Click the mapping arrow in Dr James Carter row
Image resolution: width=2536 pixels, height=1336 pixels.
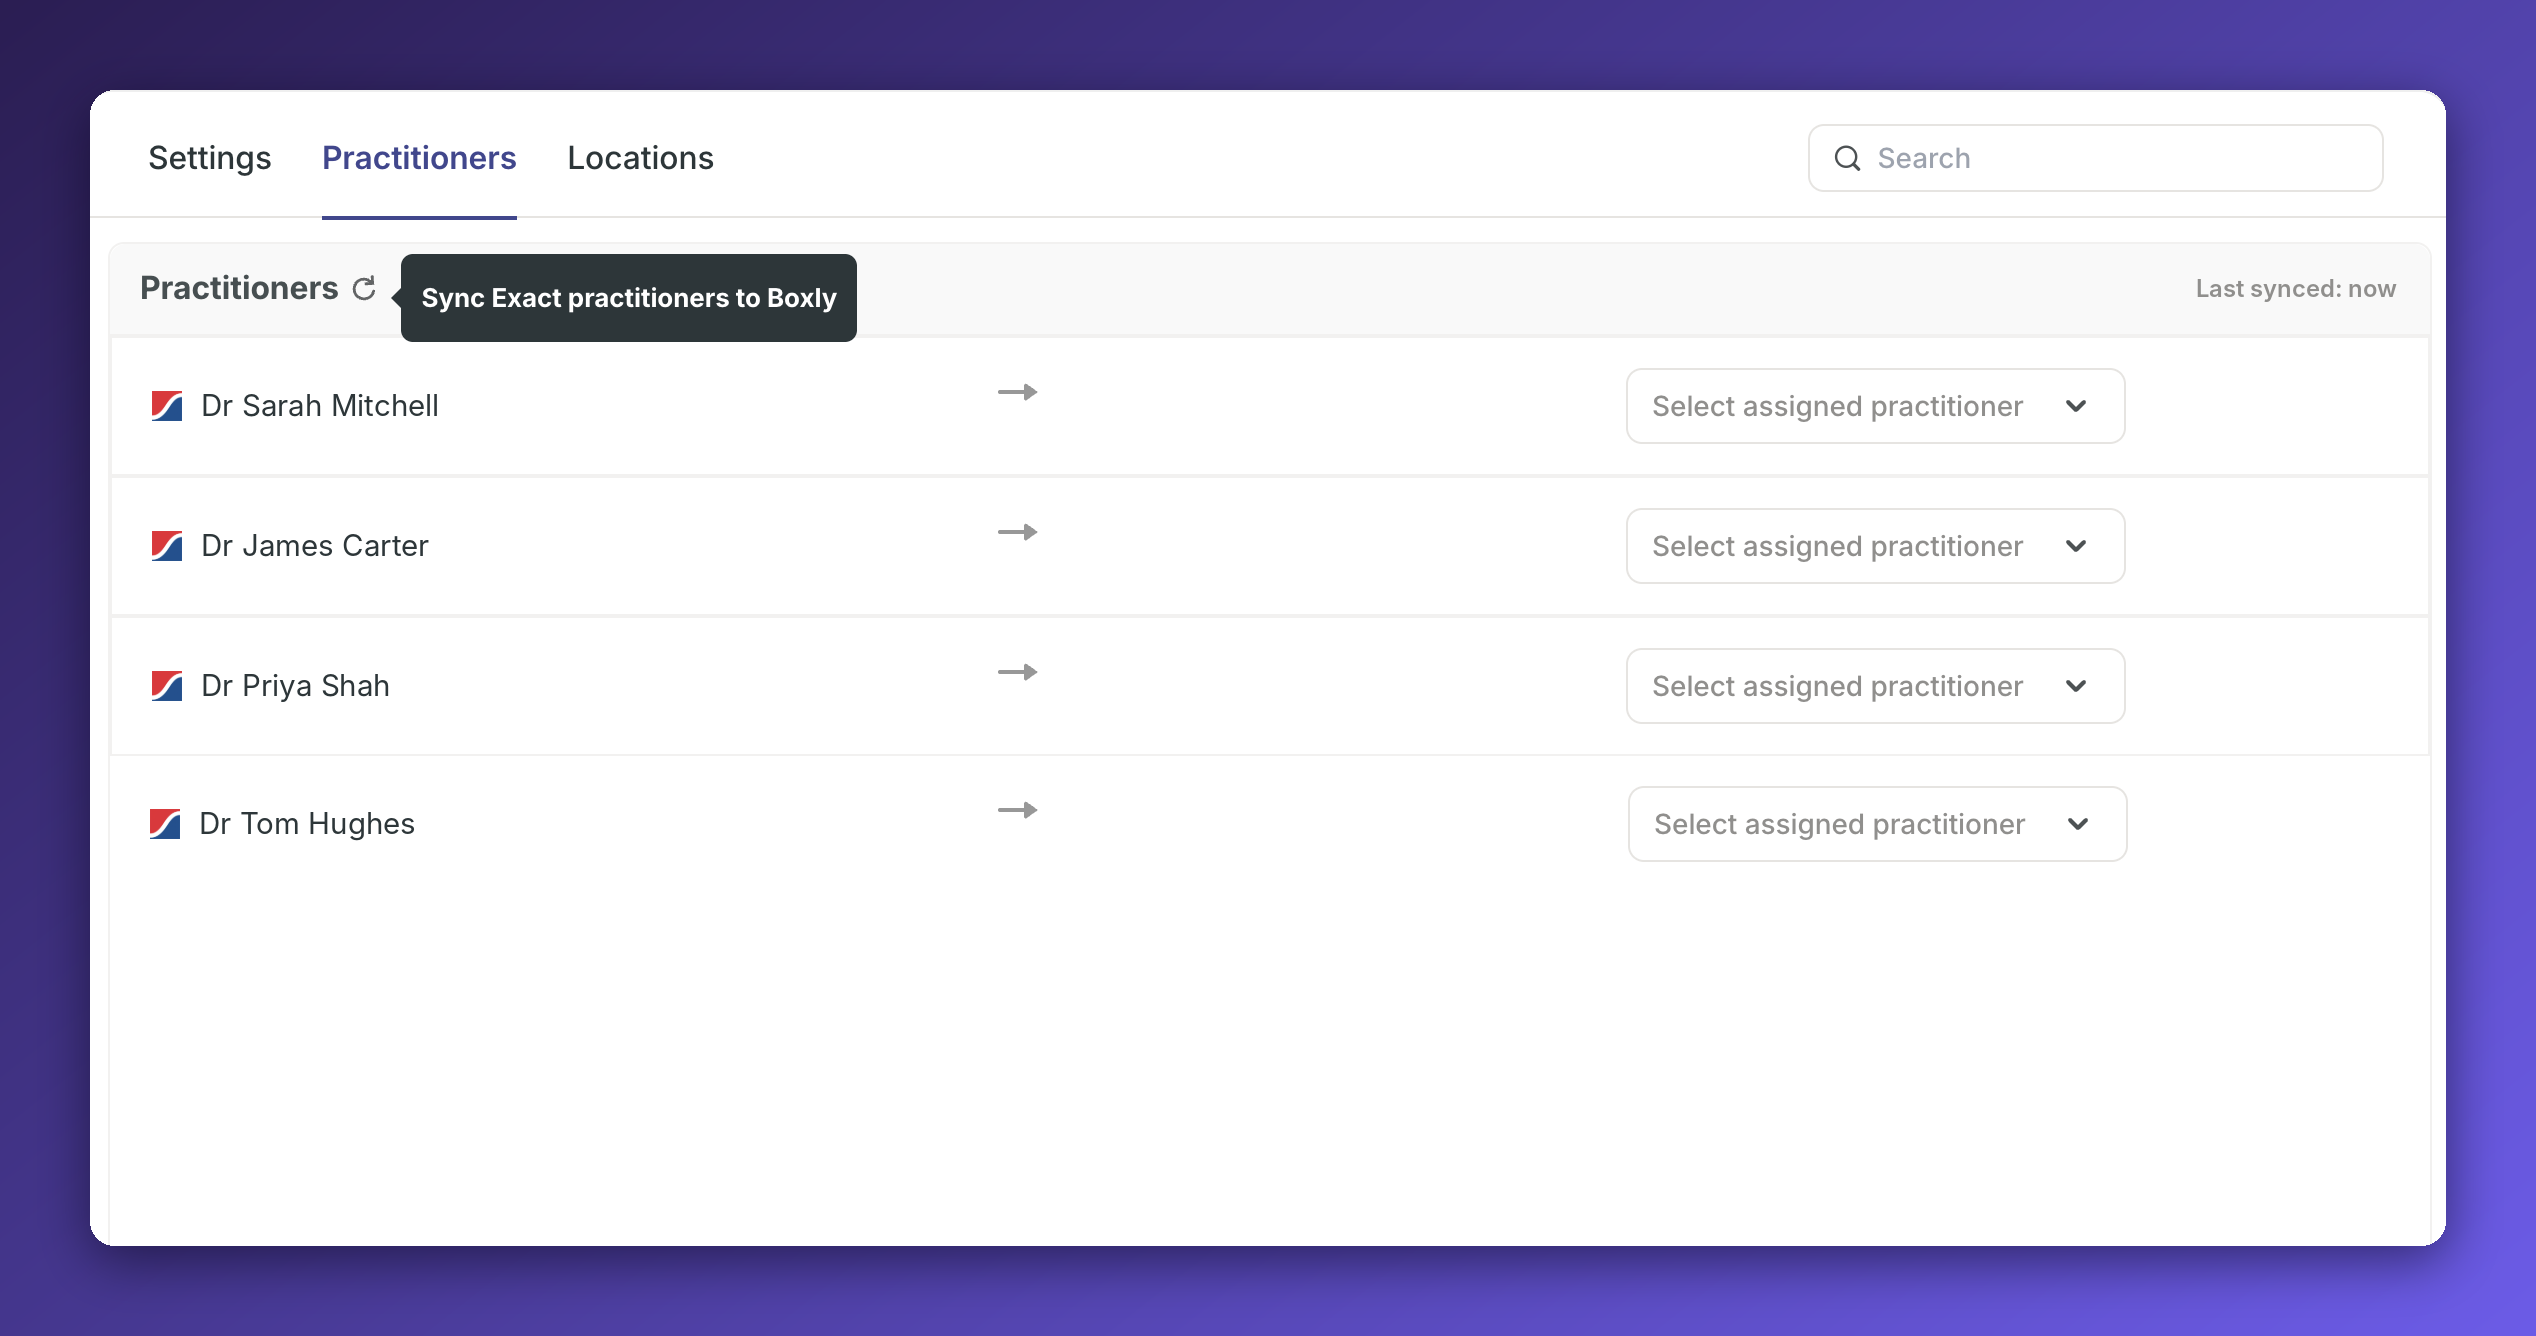point(1017,532)
